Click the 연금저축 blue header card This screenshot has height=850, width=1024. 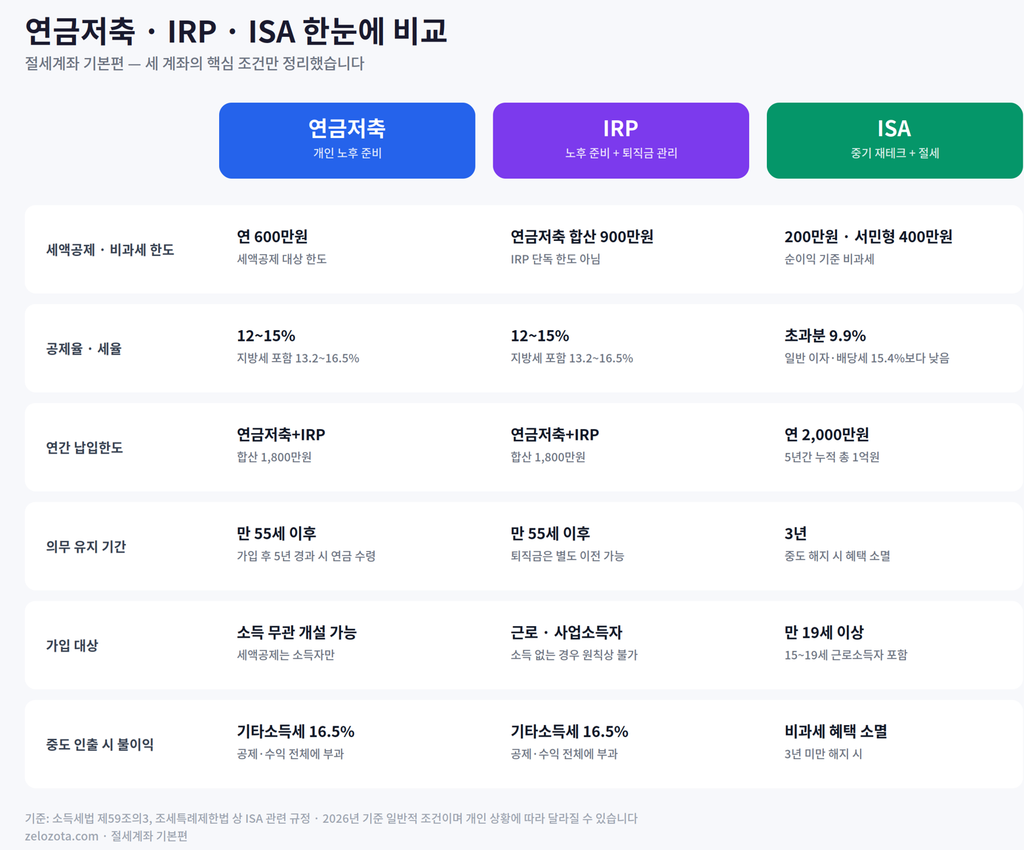click(347, 140)
